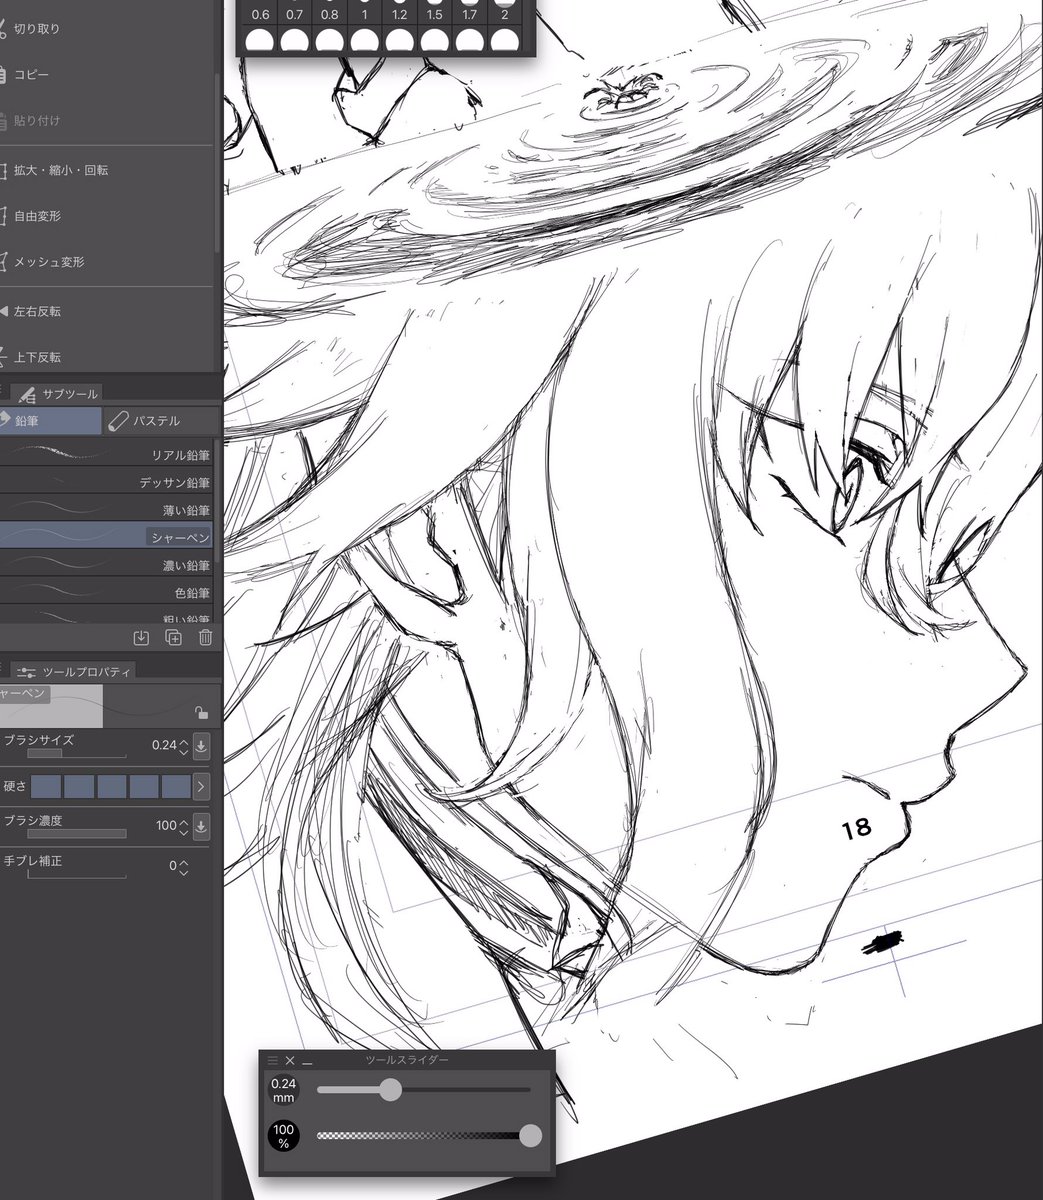Viewport: 1043px width, 1200px height.
Task: Click the duplicate sub tool icon
Action: [x=173, y=637]
